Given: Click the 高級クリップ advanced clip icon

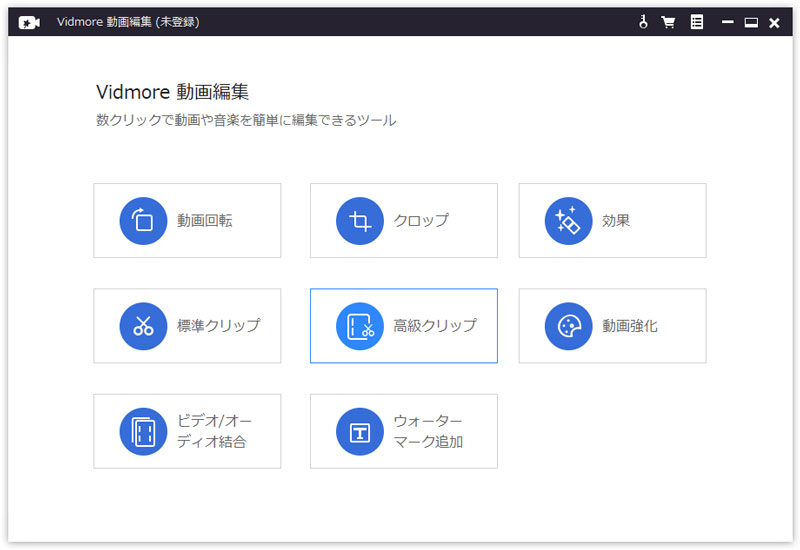Looking at the screenshot, I should pyautogui.click(x=360, y=326).
